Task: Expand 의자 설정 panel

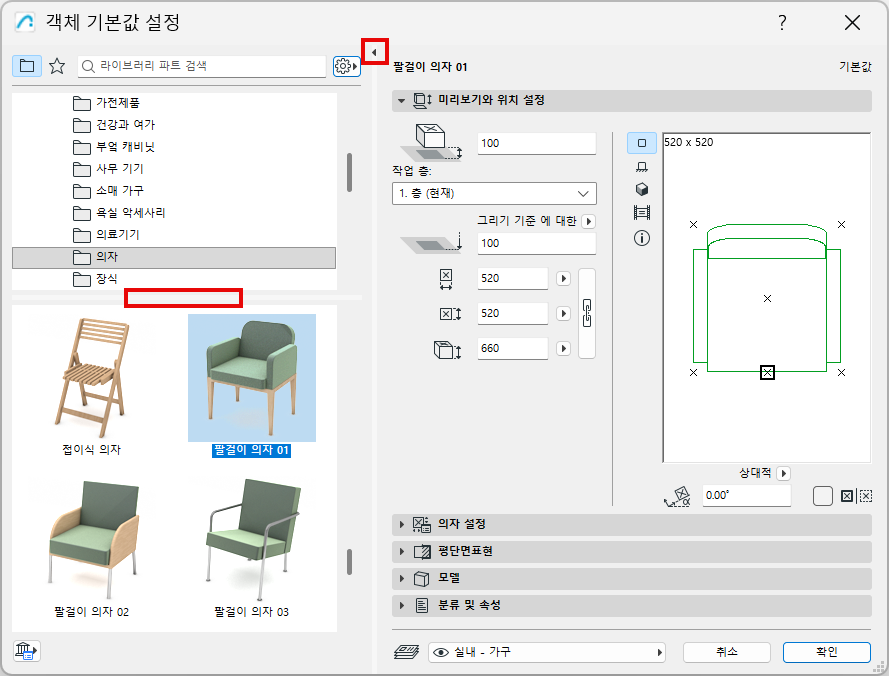Action: pyautogui.click(x=632, y=525)
